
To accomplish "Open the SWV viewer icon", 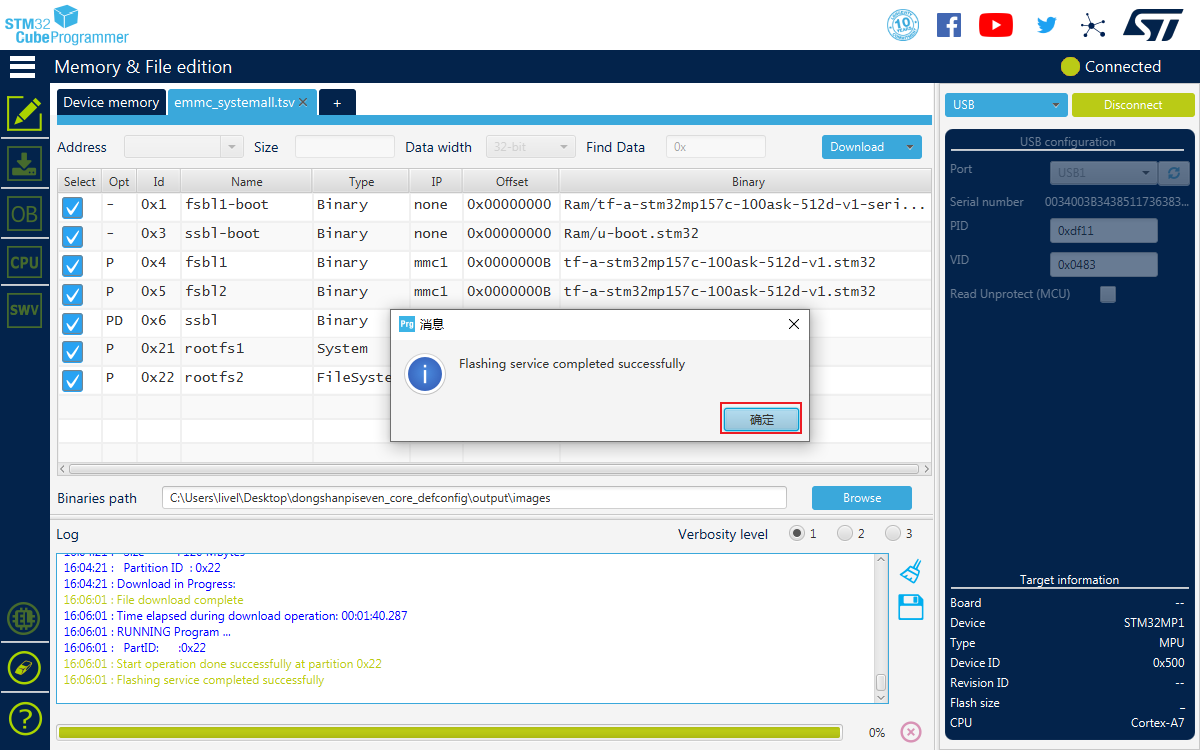I will 24,310.
